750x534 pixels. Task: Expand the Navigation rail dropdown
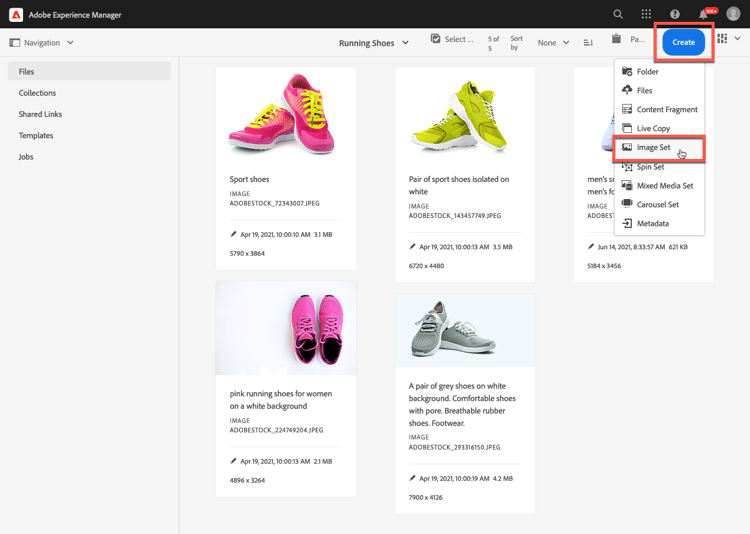pyautogui.click(x=42, y=43)
